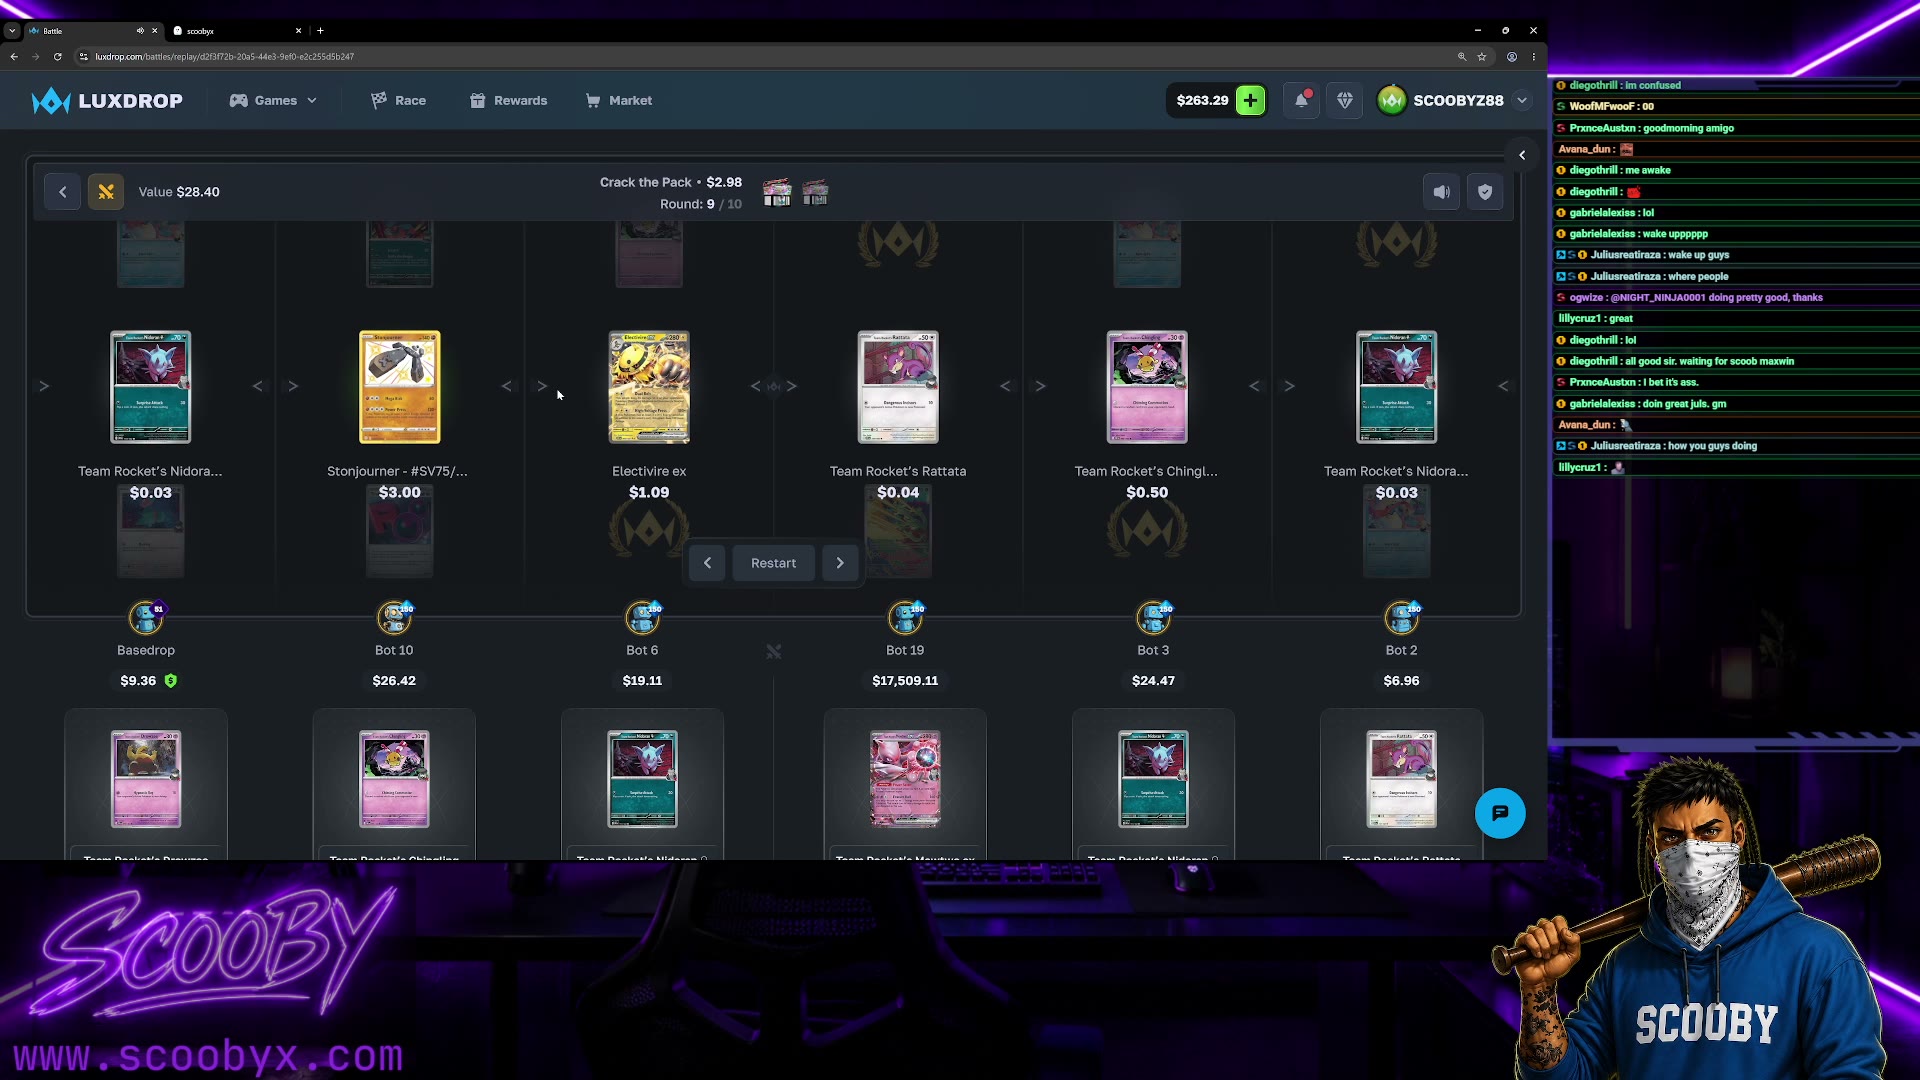Open the live chat support bubble

pos(1500,813)
